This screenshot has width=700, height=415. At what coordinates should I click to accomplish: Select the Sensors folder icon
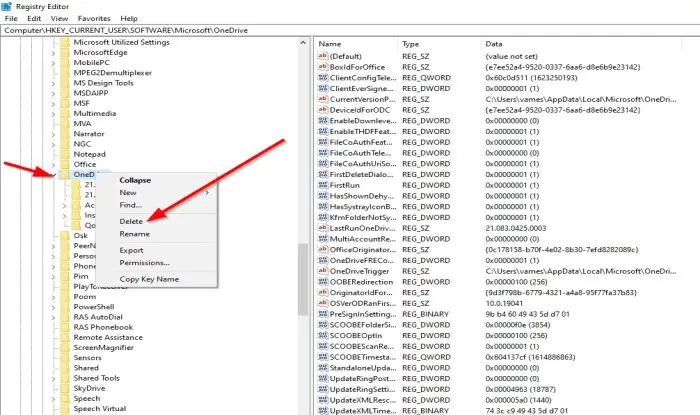(65, 358)
